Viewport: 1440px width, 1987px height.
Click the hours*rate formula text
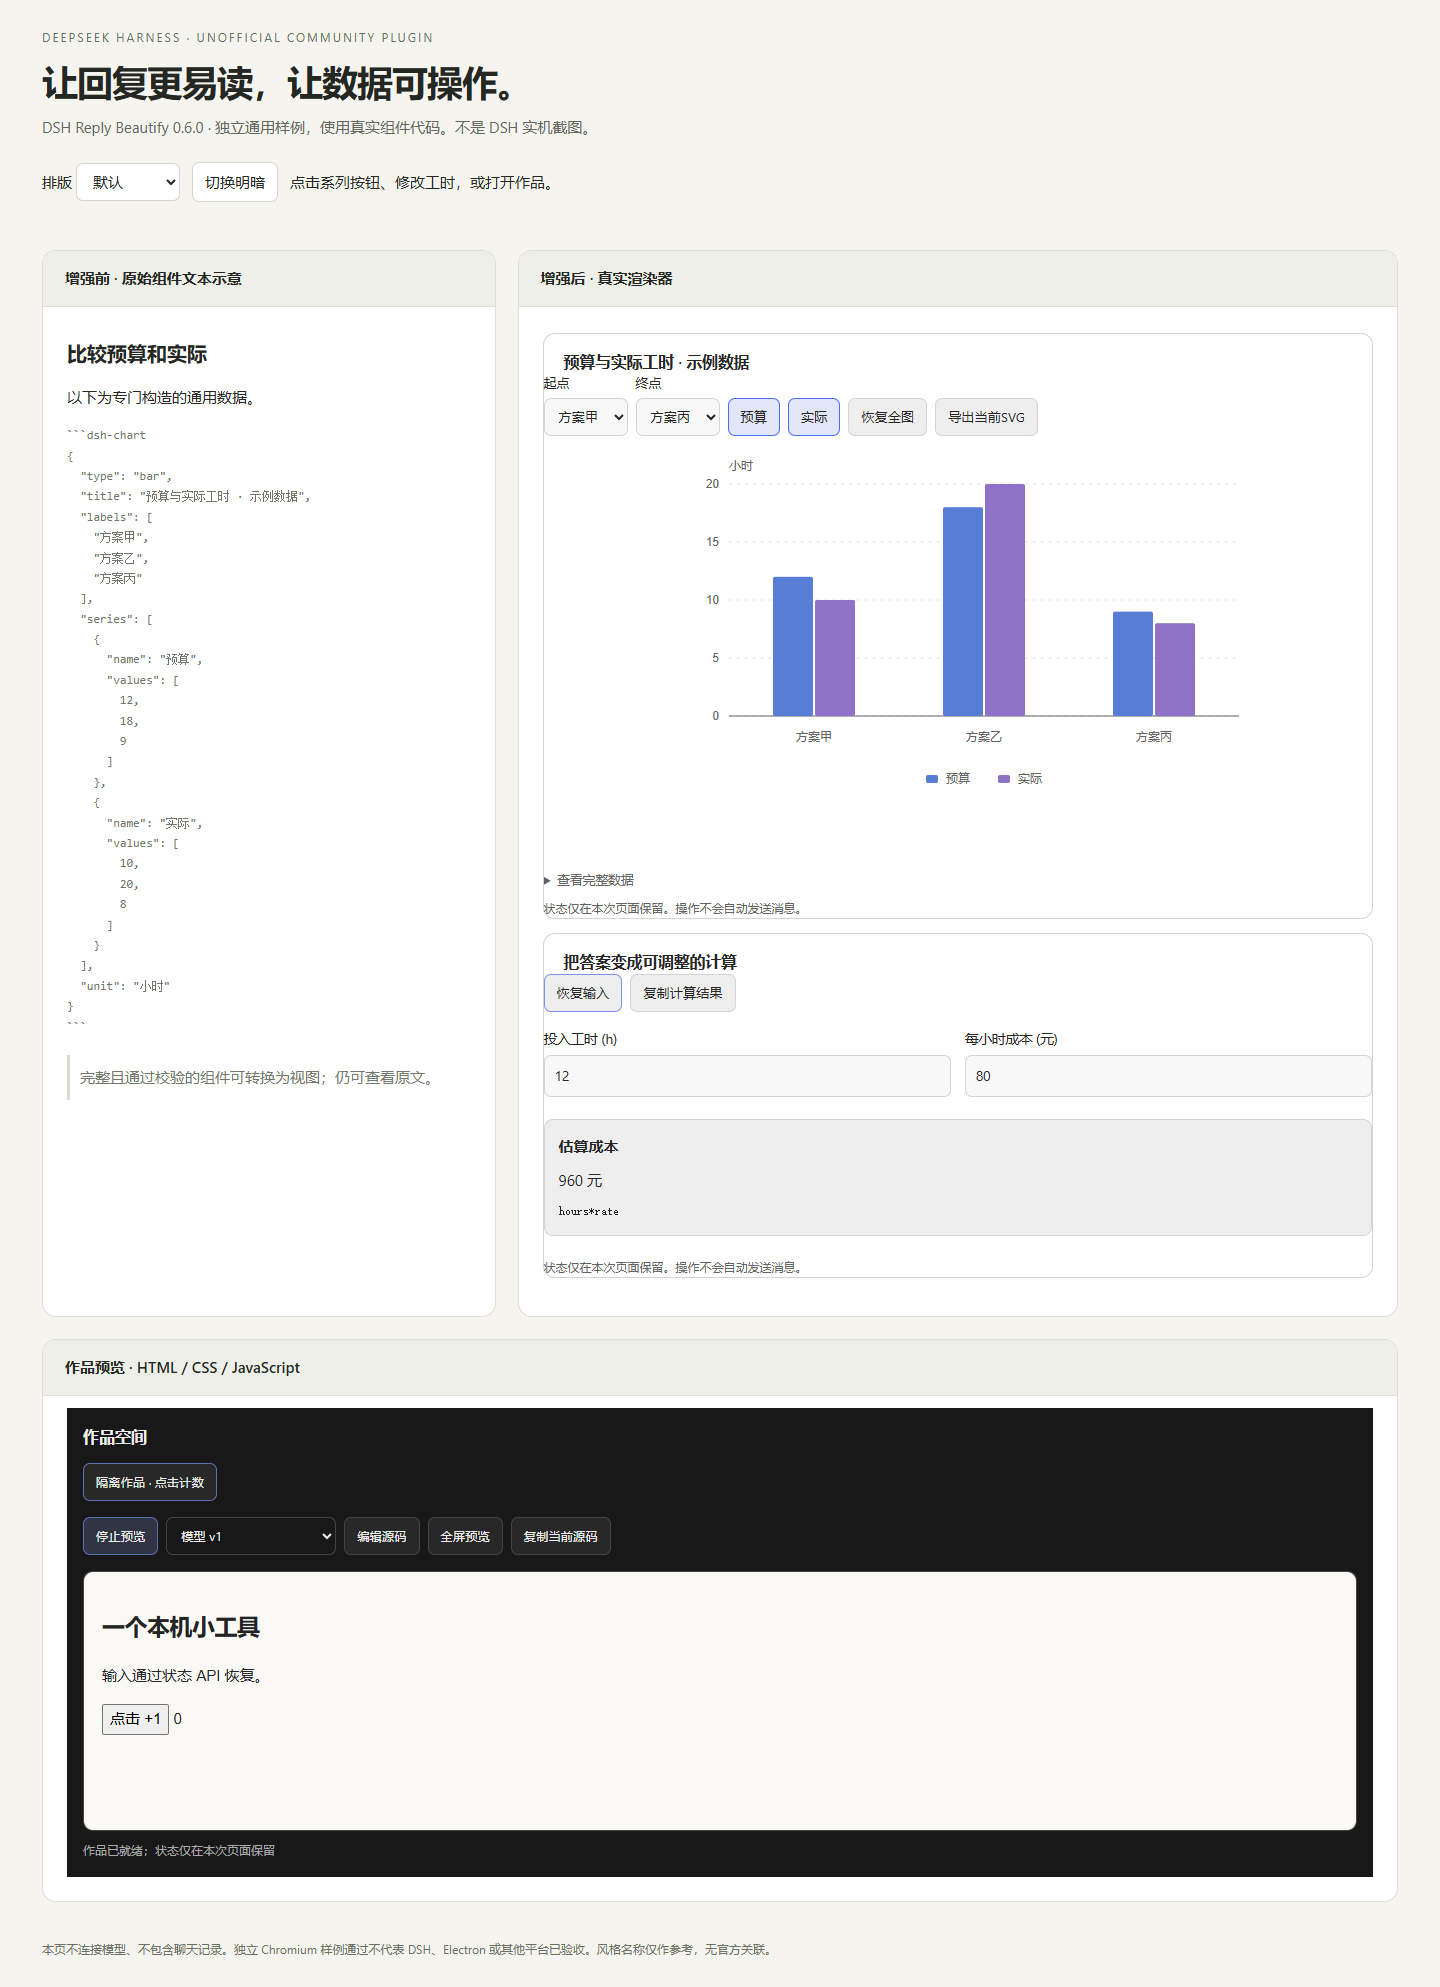click(588, 1211)
